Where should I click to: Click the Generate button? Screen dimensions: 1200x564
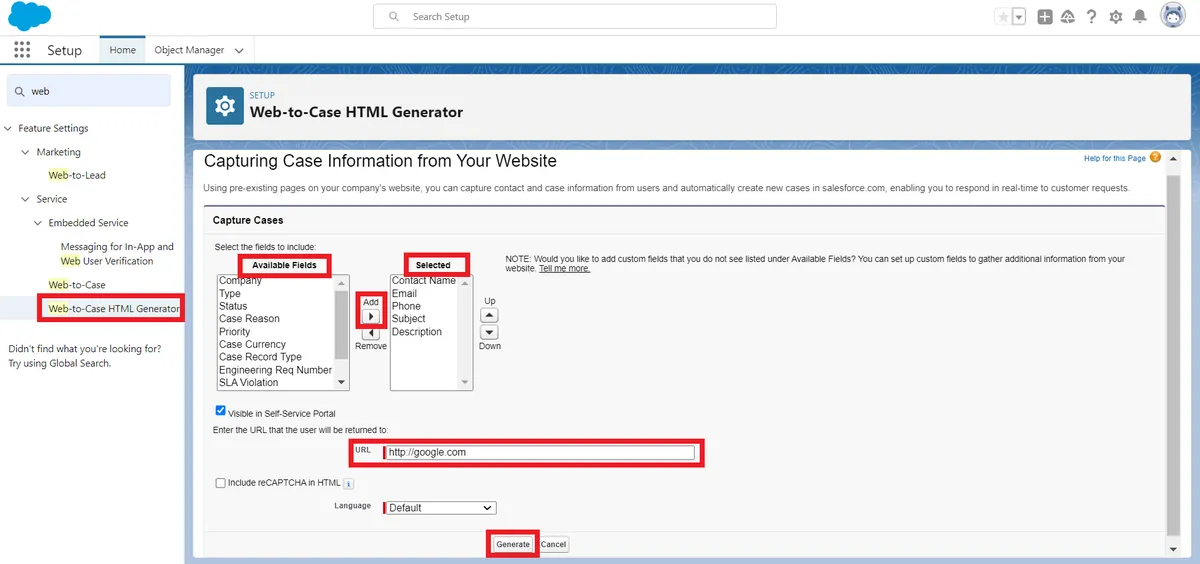513,544
